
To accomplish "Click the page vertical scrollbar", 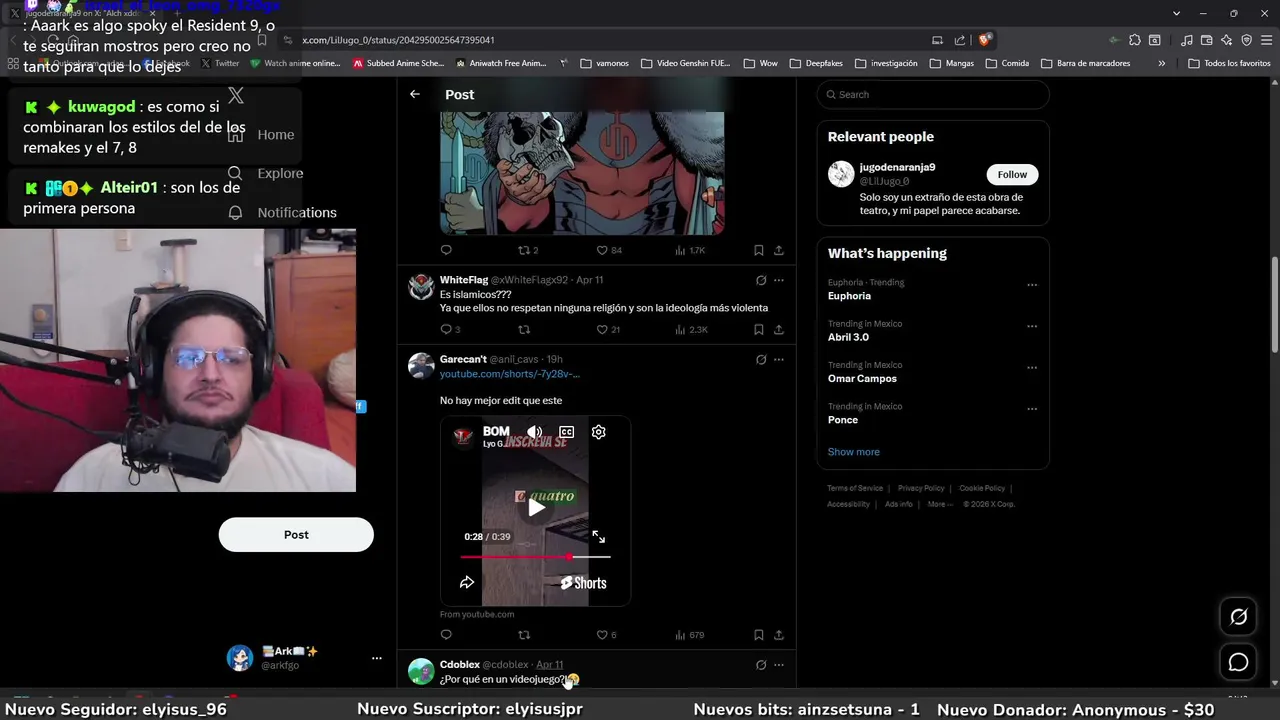I will 1275,305.
